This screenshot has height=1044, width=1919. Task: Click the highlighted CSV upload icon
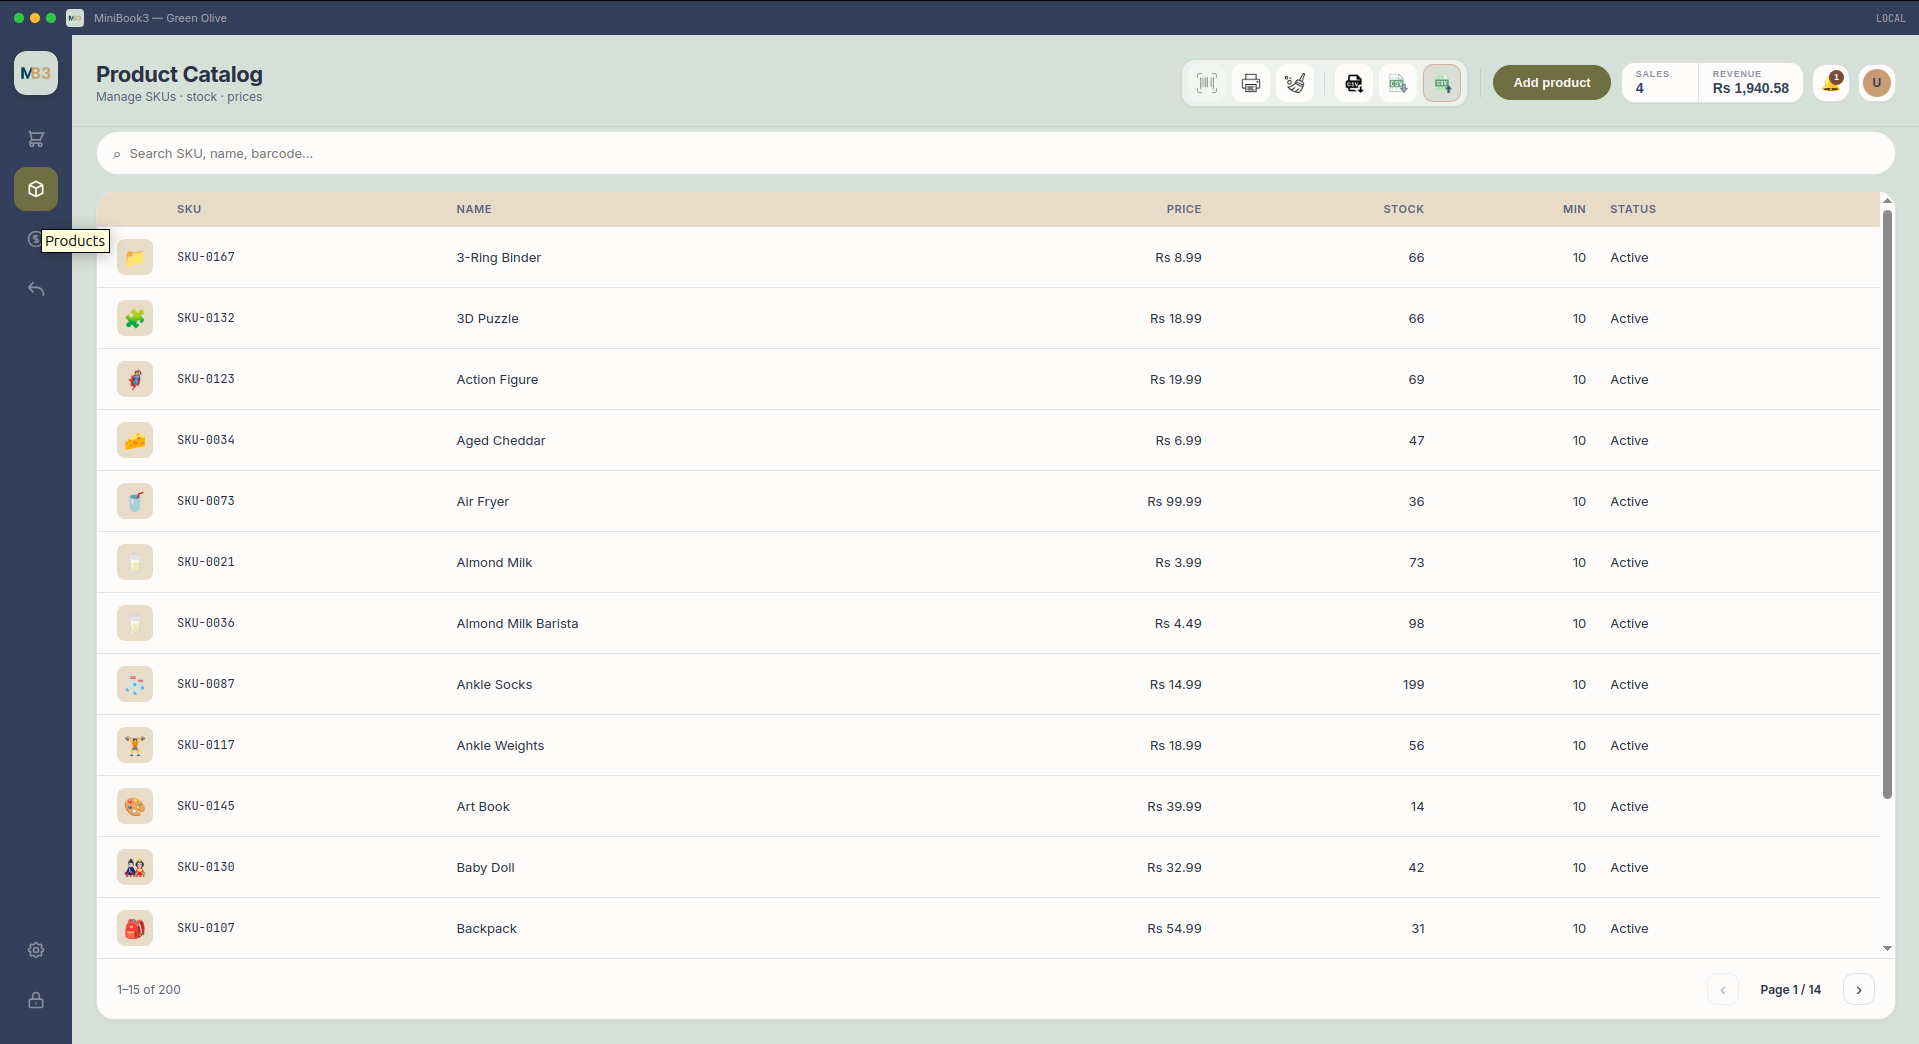point(1442,83)
